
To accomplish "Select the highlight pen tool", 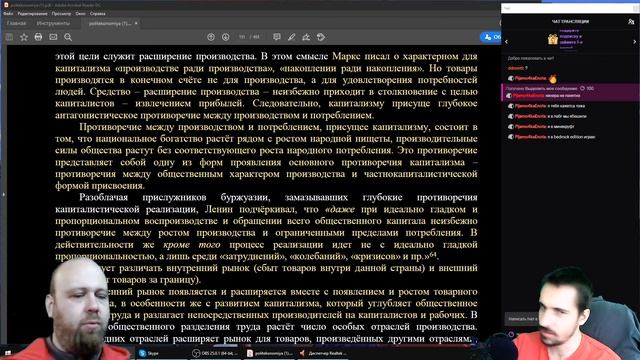I will (x=291, y=37).
